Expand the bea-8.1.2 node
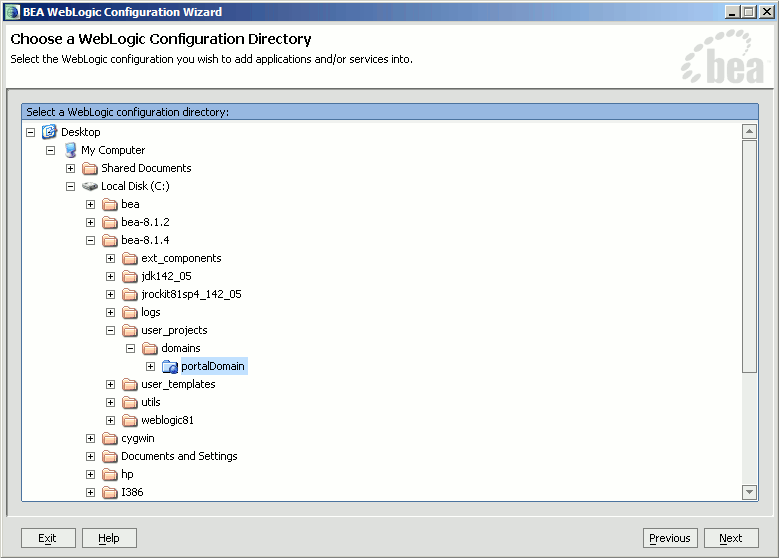The image size is (779, 558). [90, 223]
